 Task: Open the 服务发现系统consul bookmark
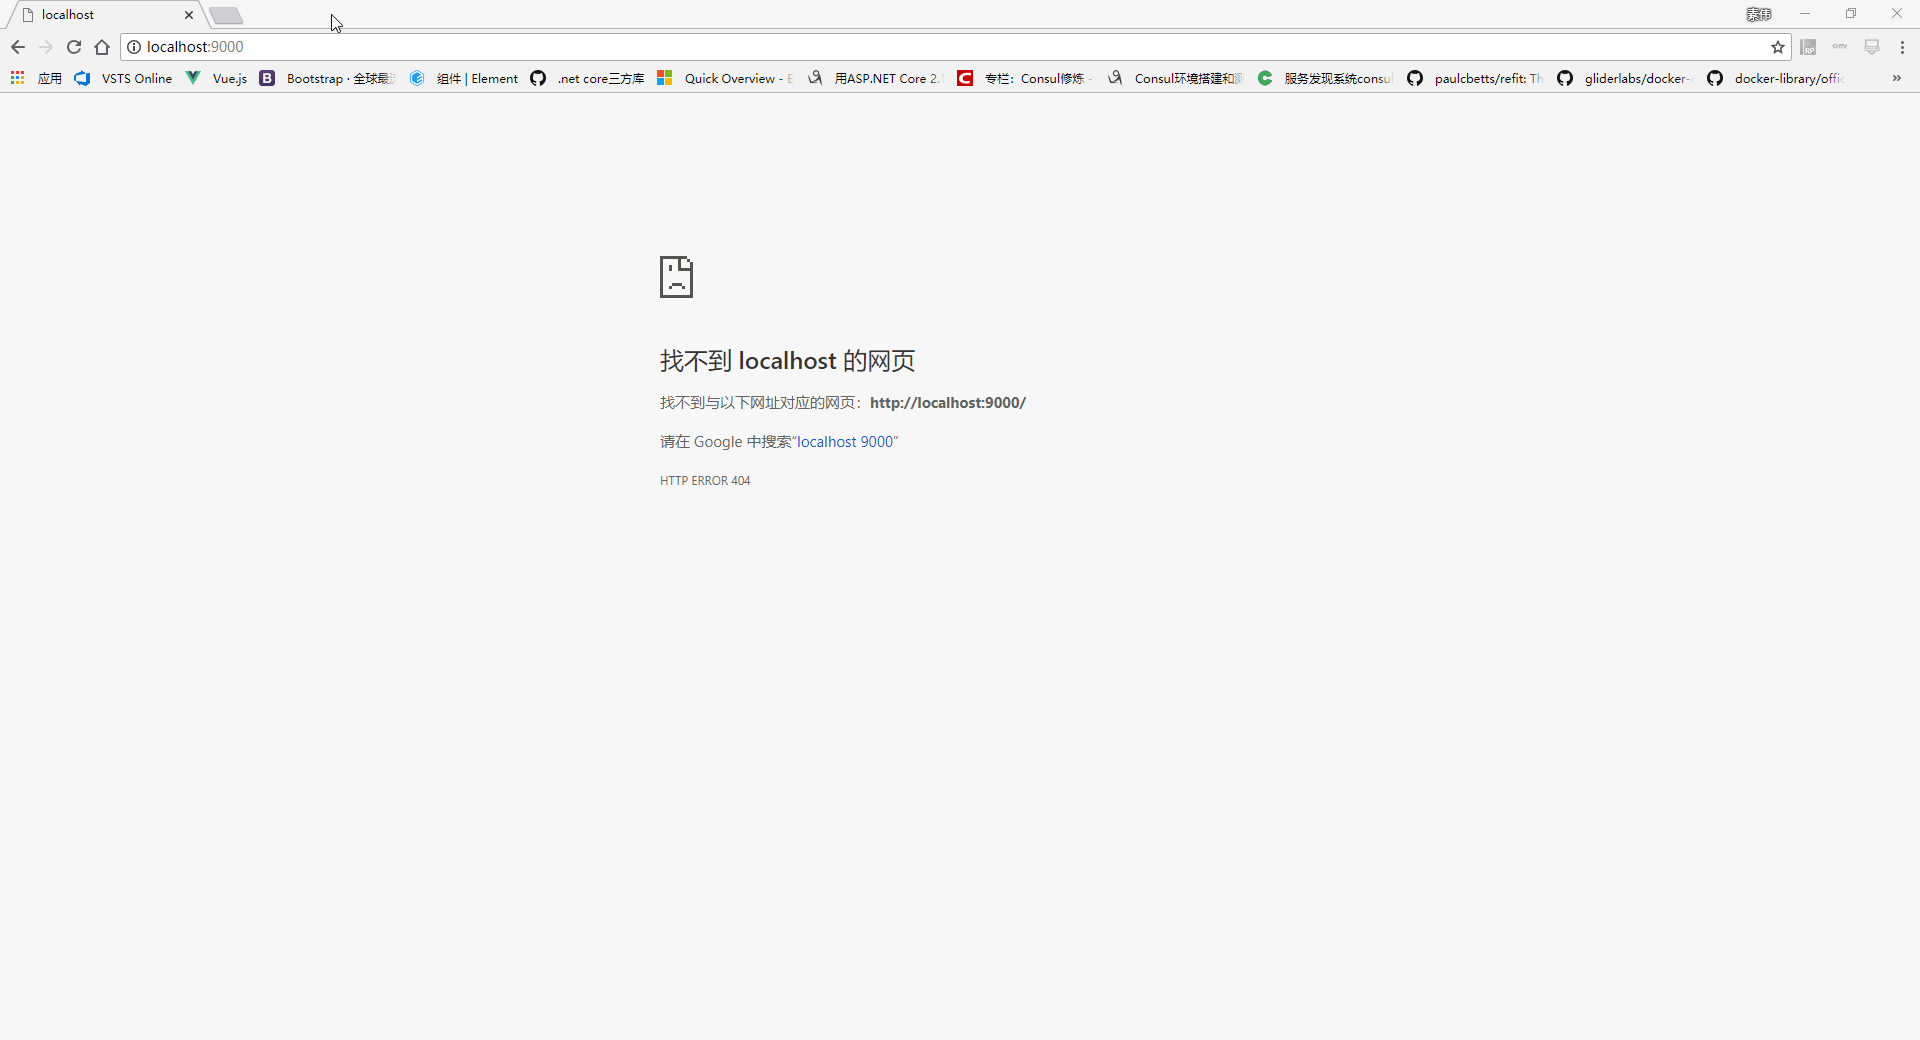coord(1325,78)
